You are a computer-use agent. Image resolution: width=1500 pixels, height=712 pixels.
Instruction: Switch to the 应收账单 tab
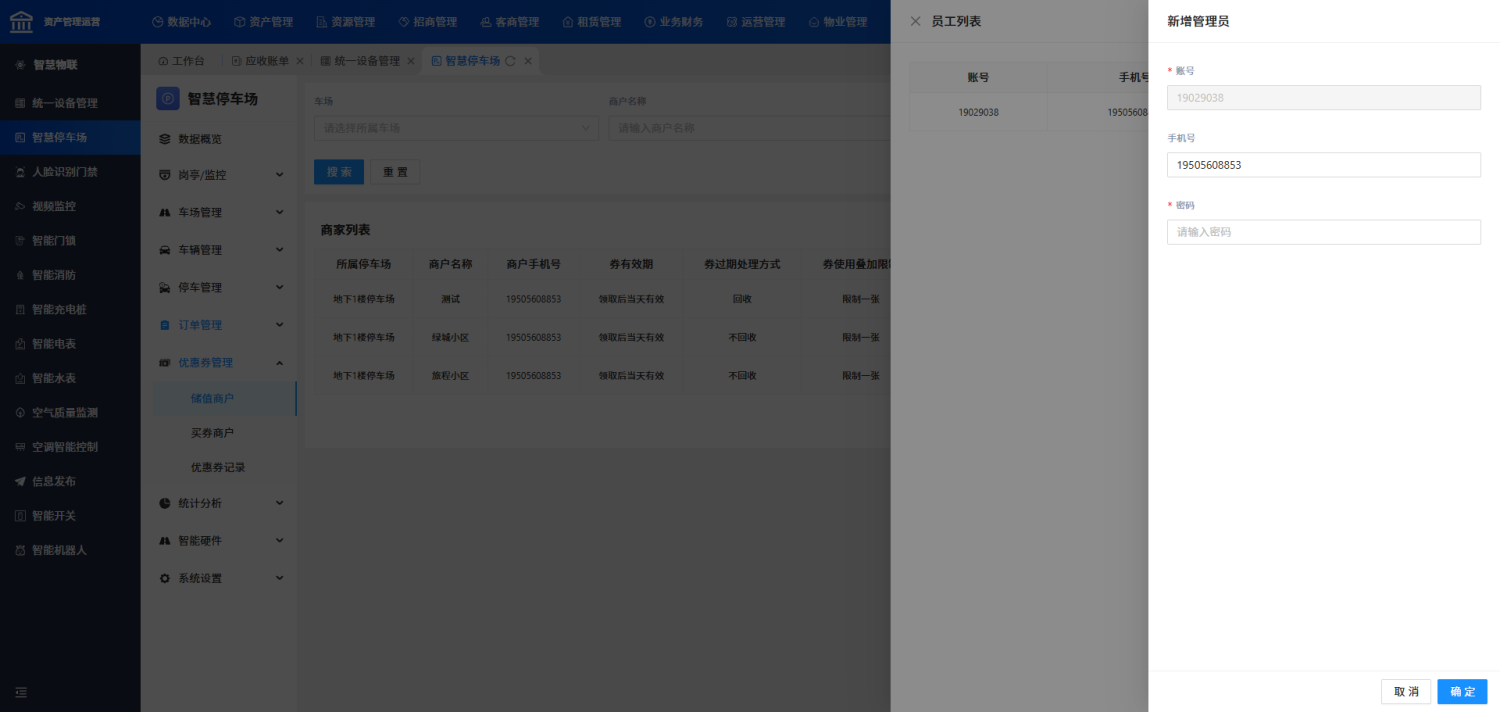coord(259,61)
